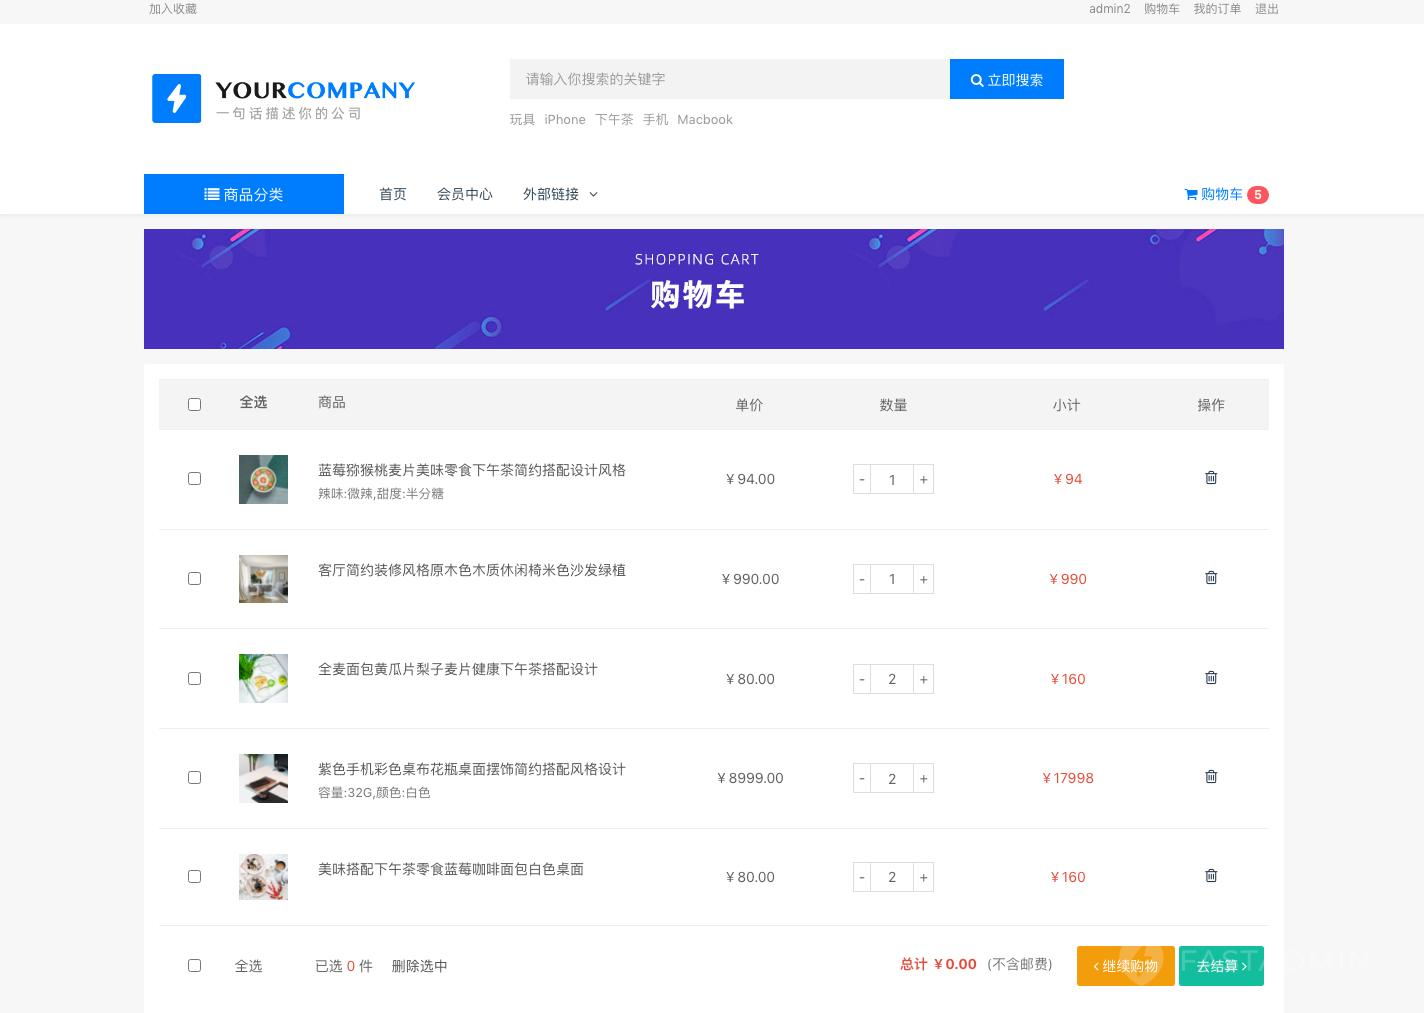Open 会员中心 from the navigation bar
Image resolution: width=1424 pixels, height=1013 pixels.
click(464, 194)
